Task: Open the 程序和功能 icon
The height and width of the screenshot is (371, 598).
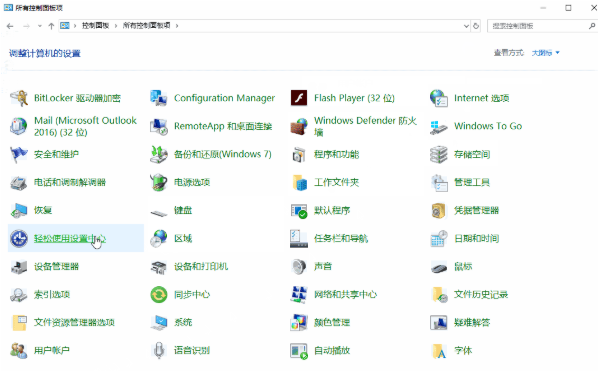Action: coord(299,154)
